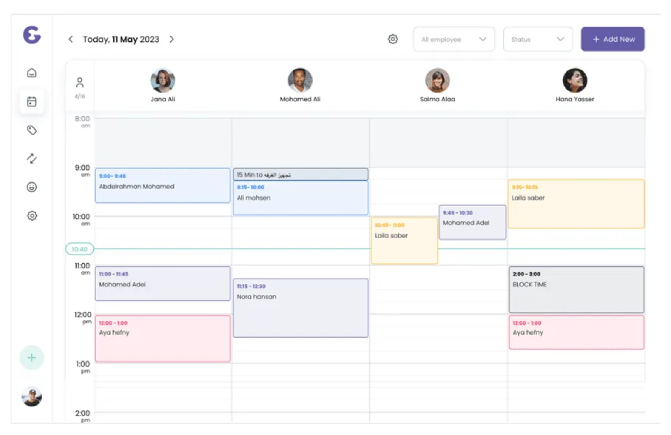Open calendar settings gear near filters
This screenshot has height=435, width=671.
coord(393,39)
